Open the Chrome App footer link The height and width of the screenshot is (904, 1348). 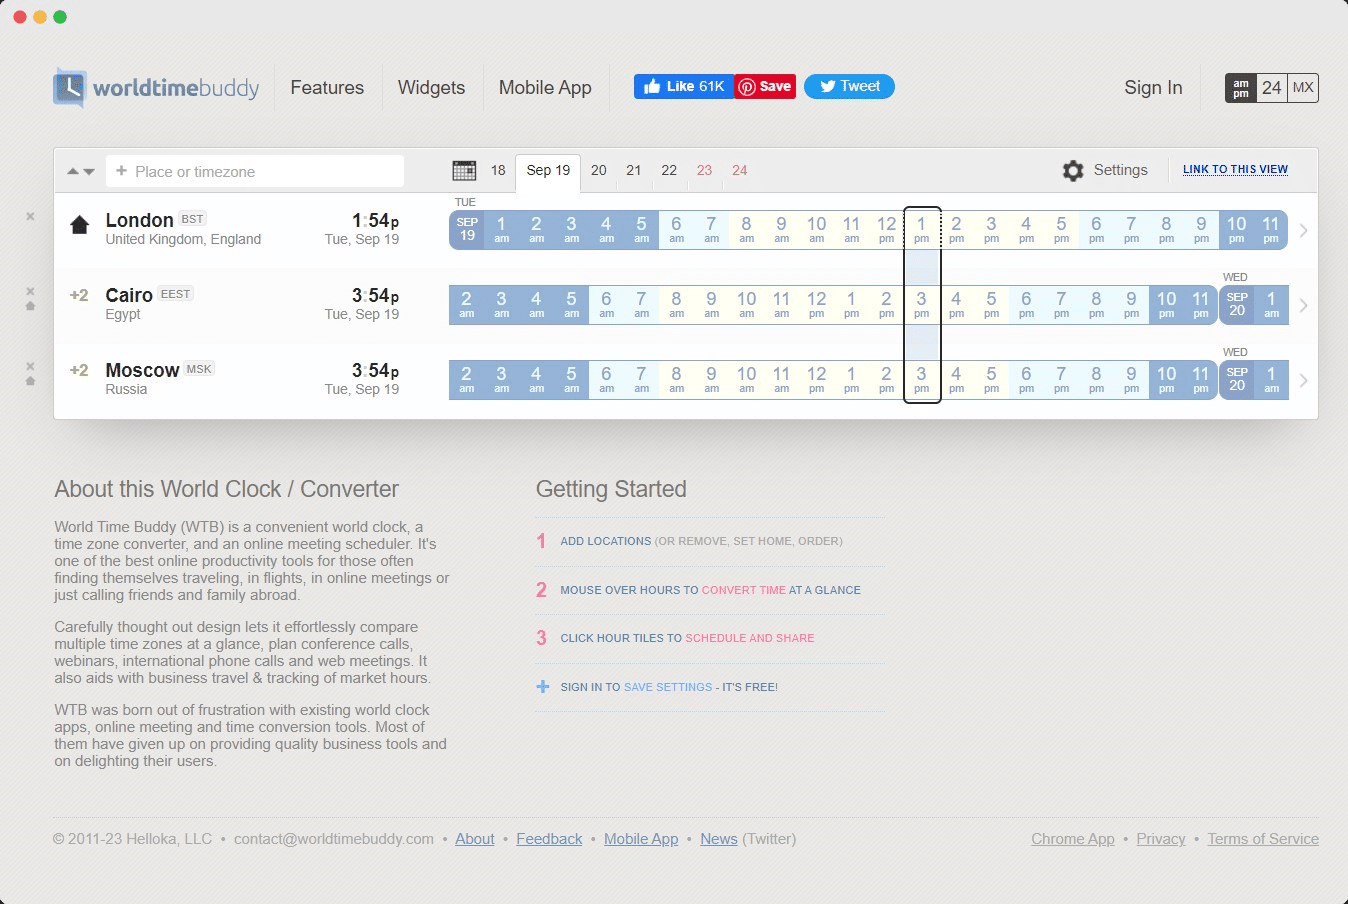click(x=1073, y=839)
